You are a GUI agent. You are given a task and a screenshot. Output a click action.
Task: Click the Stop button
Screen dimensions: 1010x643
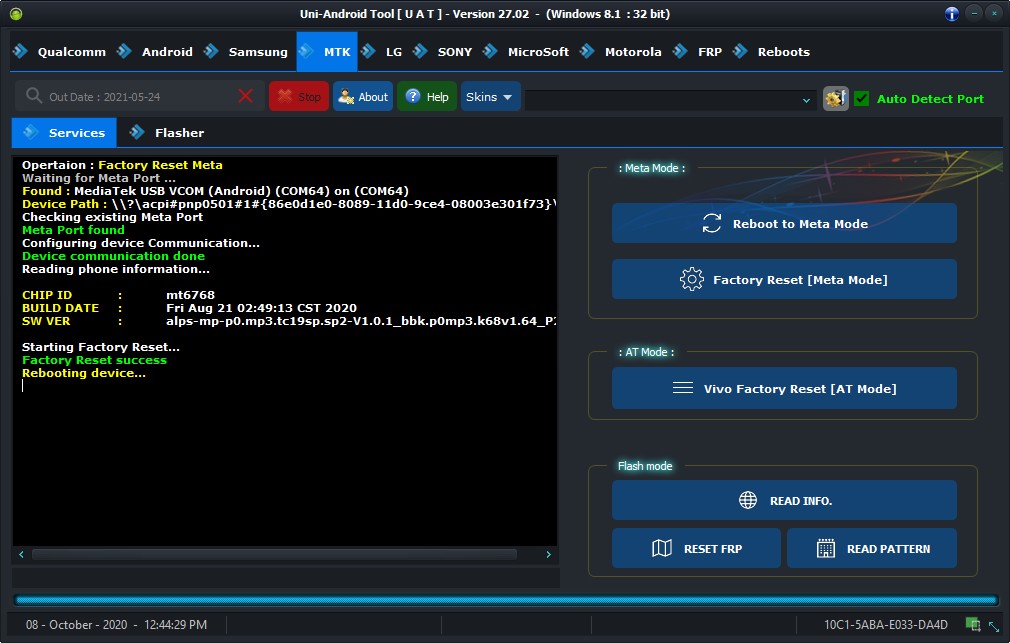(299, 97)
